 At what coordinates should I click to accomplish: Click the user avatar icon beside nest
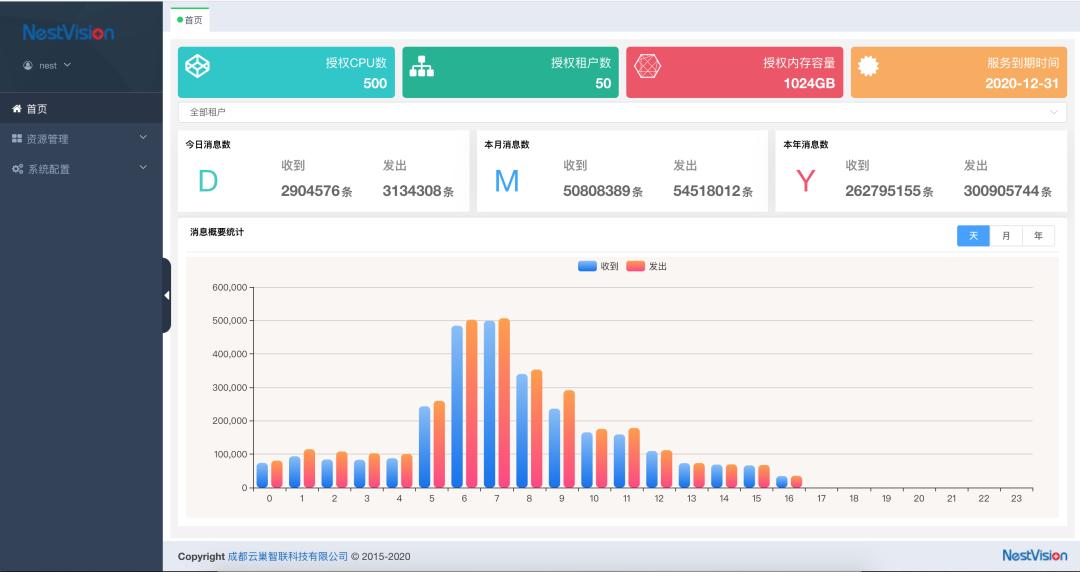tap(28, 65)
